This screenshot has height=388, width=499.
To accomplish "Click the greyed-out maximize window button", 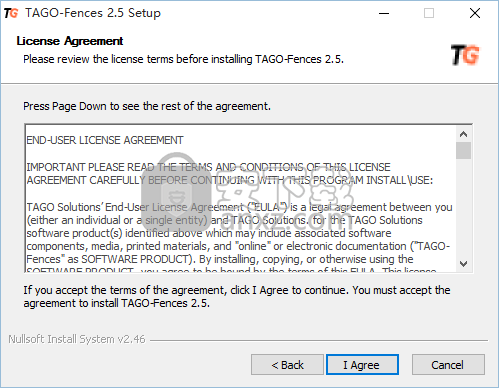I will [x=429, y=13].
